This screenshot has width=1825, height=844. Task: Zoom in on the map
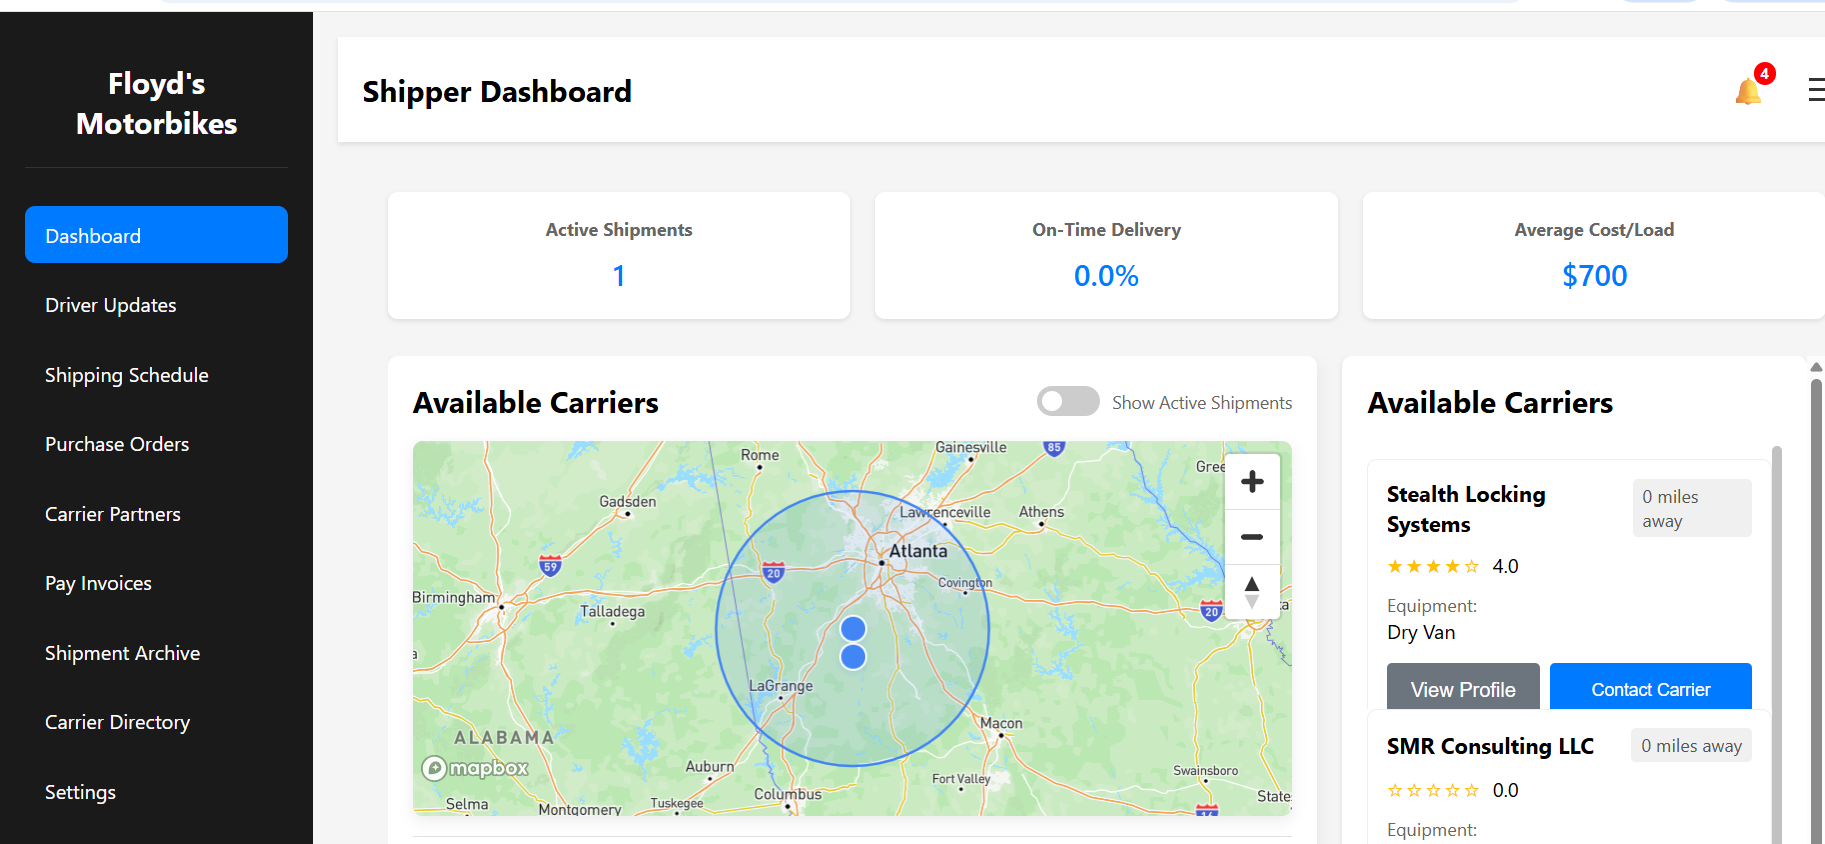click(x=1252, y=482)
